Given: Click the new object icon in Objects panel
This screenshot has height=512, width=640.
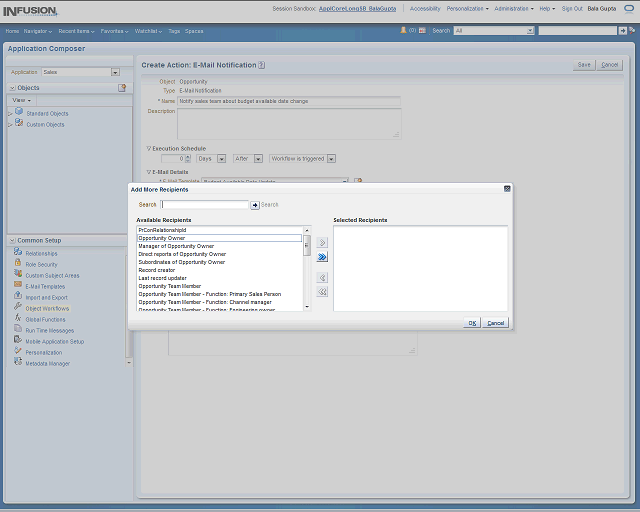Looking at the screenshot, I should [122, 88].
